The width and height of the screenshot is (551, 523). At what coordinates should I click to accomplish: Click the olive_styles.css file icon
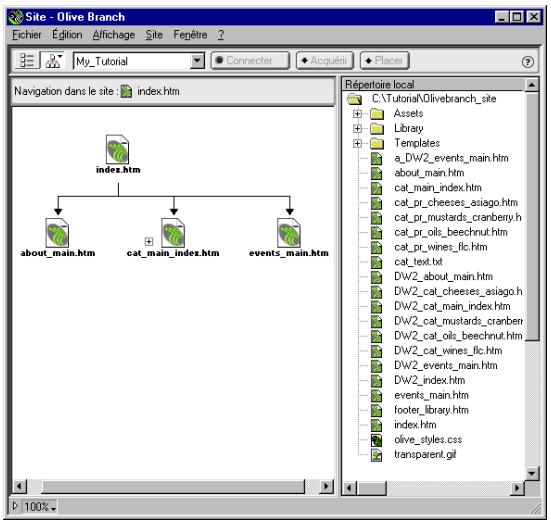377,440
